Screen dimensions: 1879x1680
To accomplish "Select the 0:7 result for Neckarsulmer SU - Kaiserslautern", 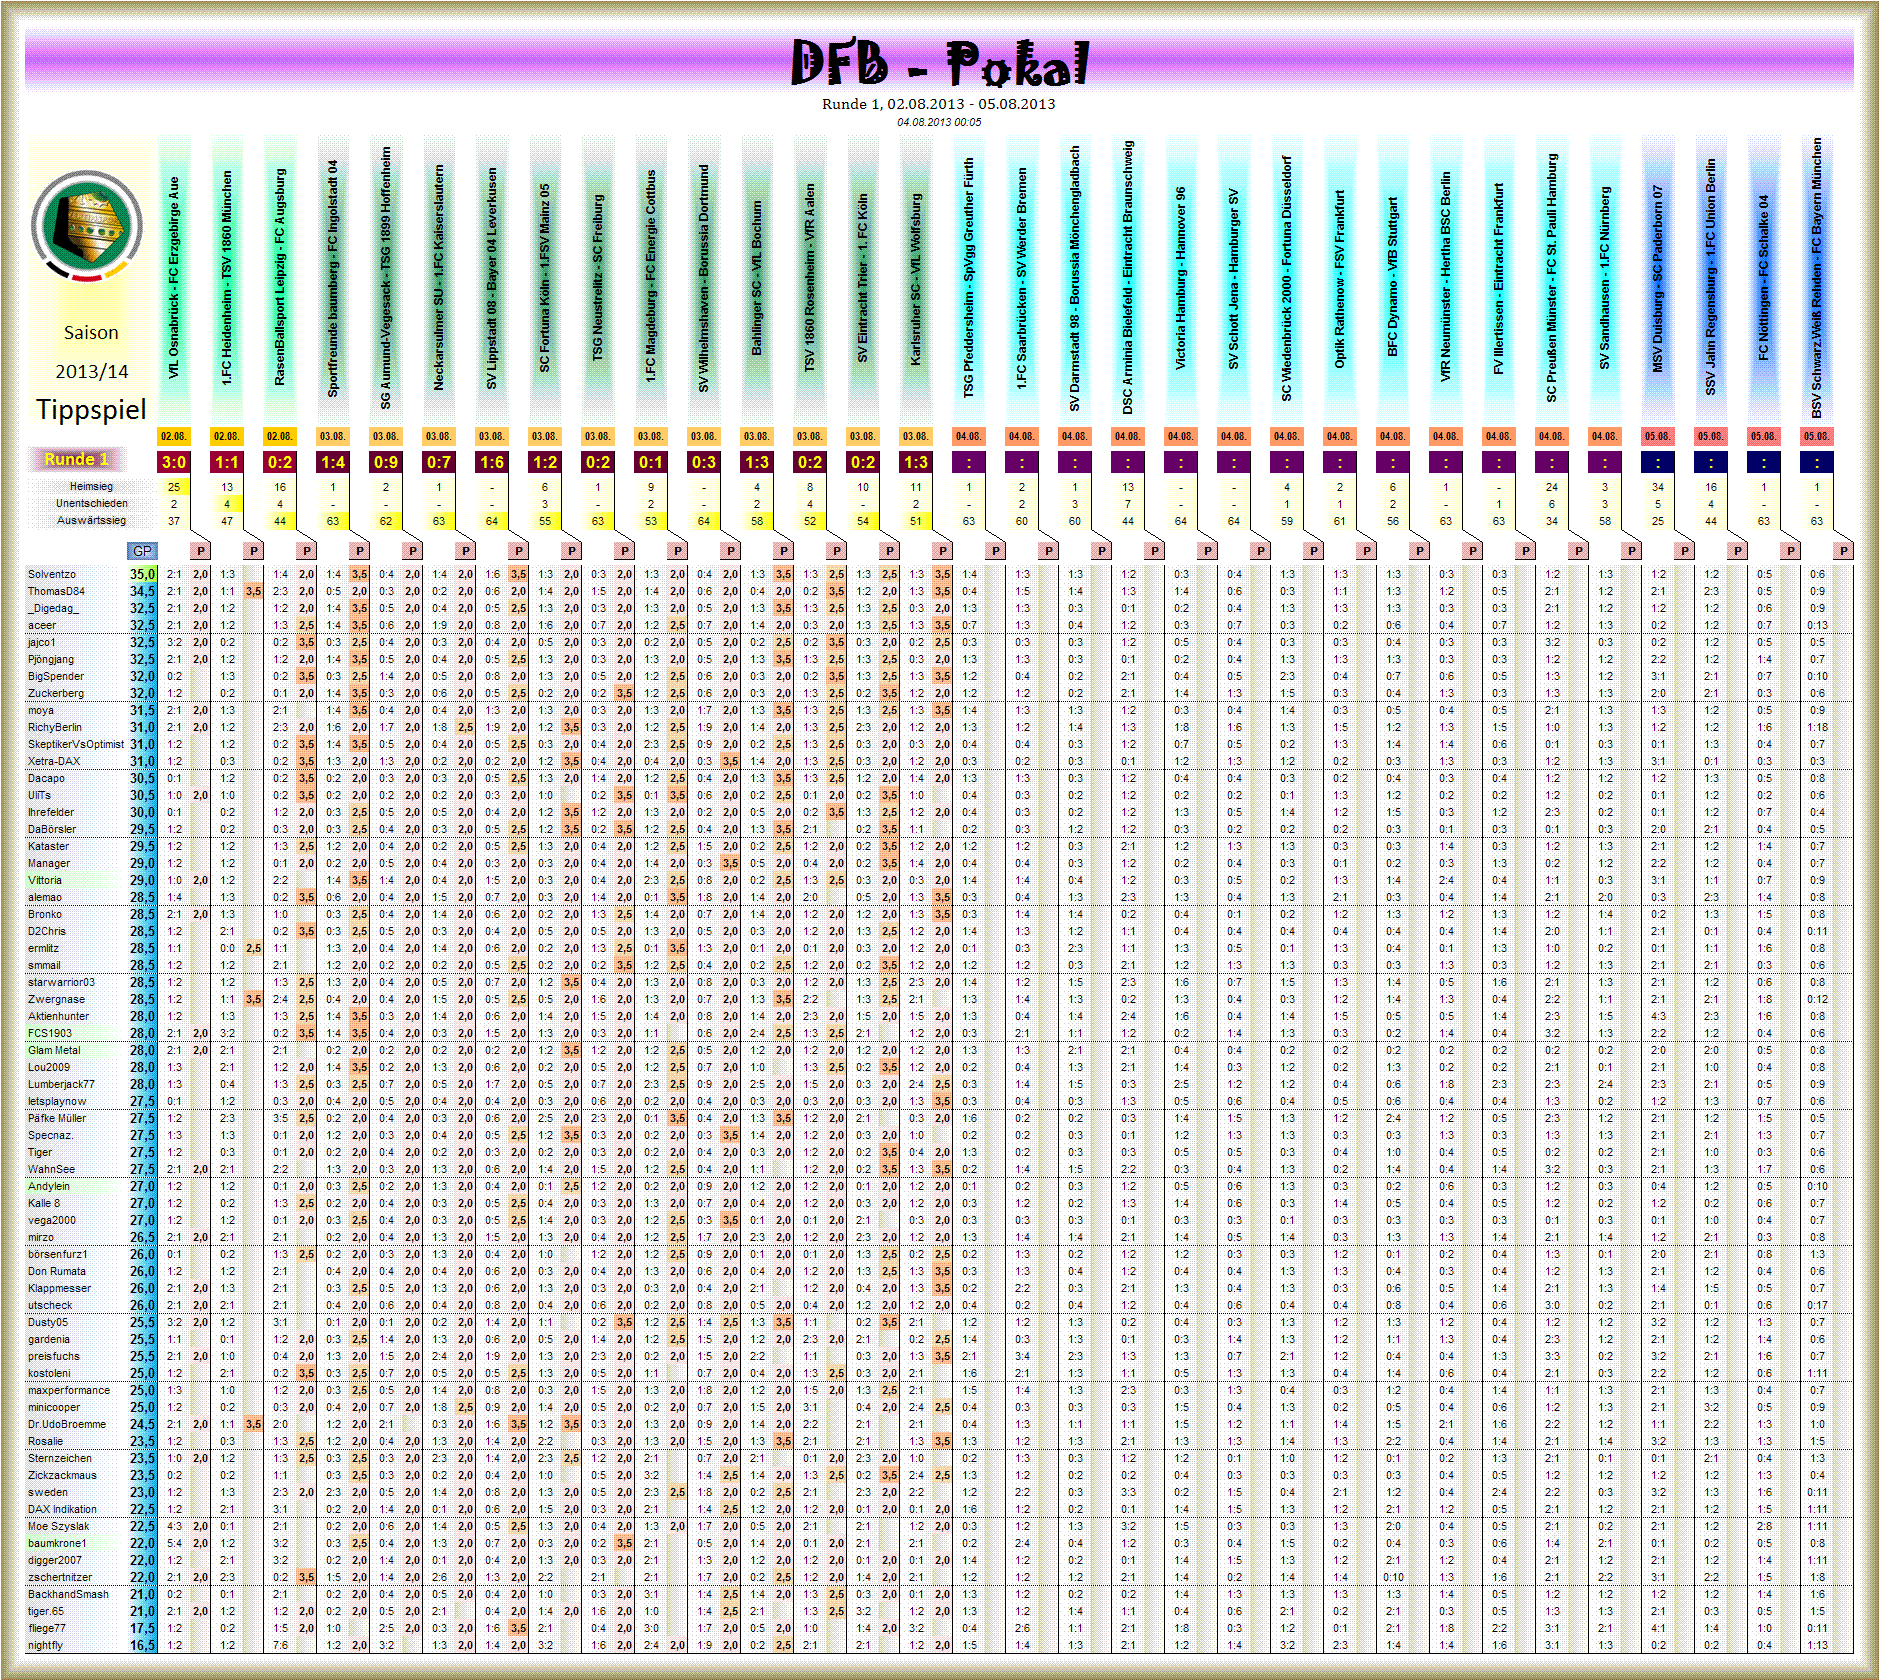I will [x=439, y=462].
